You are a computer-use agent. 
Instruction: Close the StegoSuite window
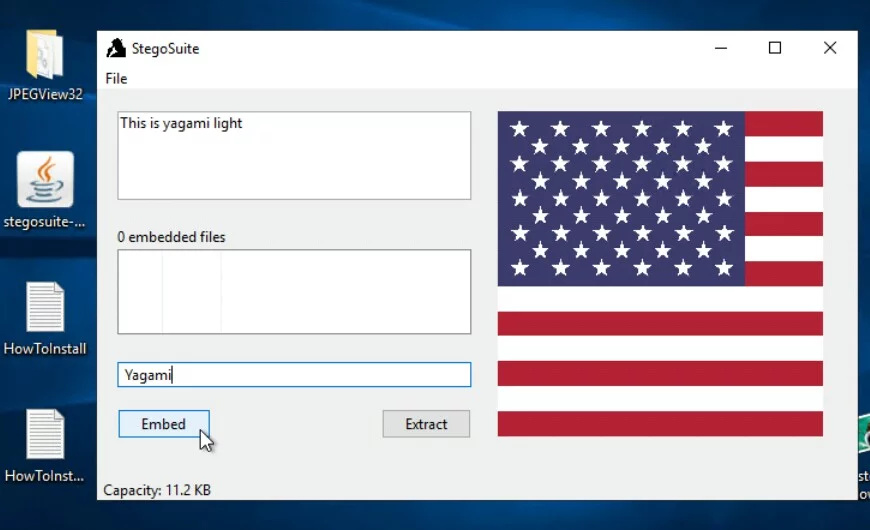[x=829, y=48]
